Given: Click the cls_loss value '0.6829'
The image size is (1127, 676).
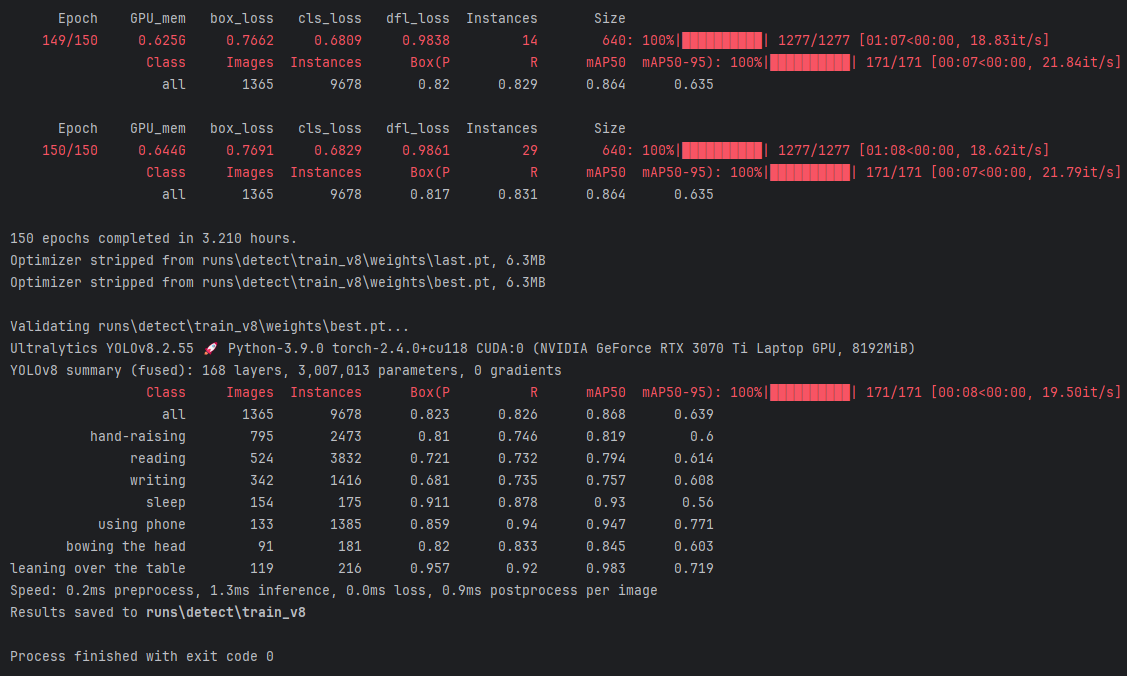Looking at the screenshot, I should point(338,150).
